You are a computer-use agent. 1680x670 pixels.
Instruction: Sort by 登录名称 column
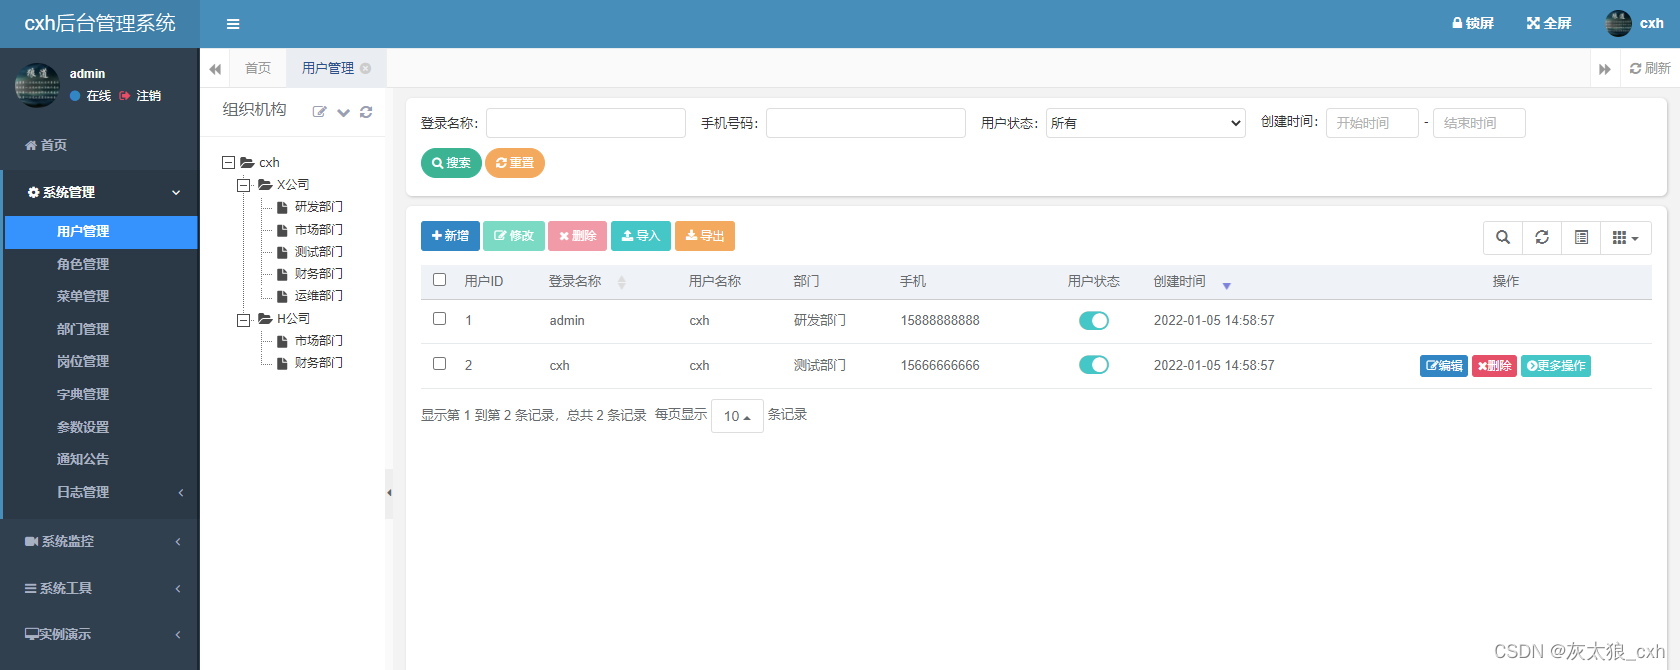tap(587, 282)
